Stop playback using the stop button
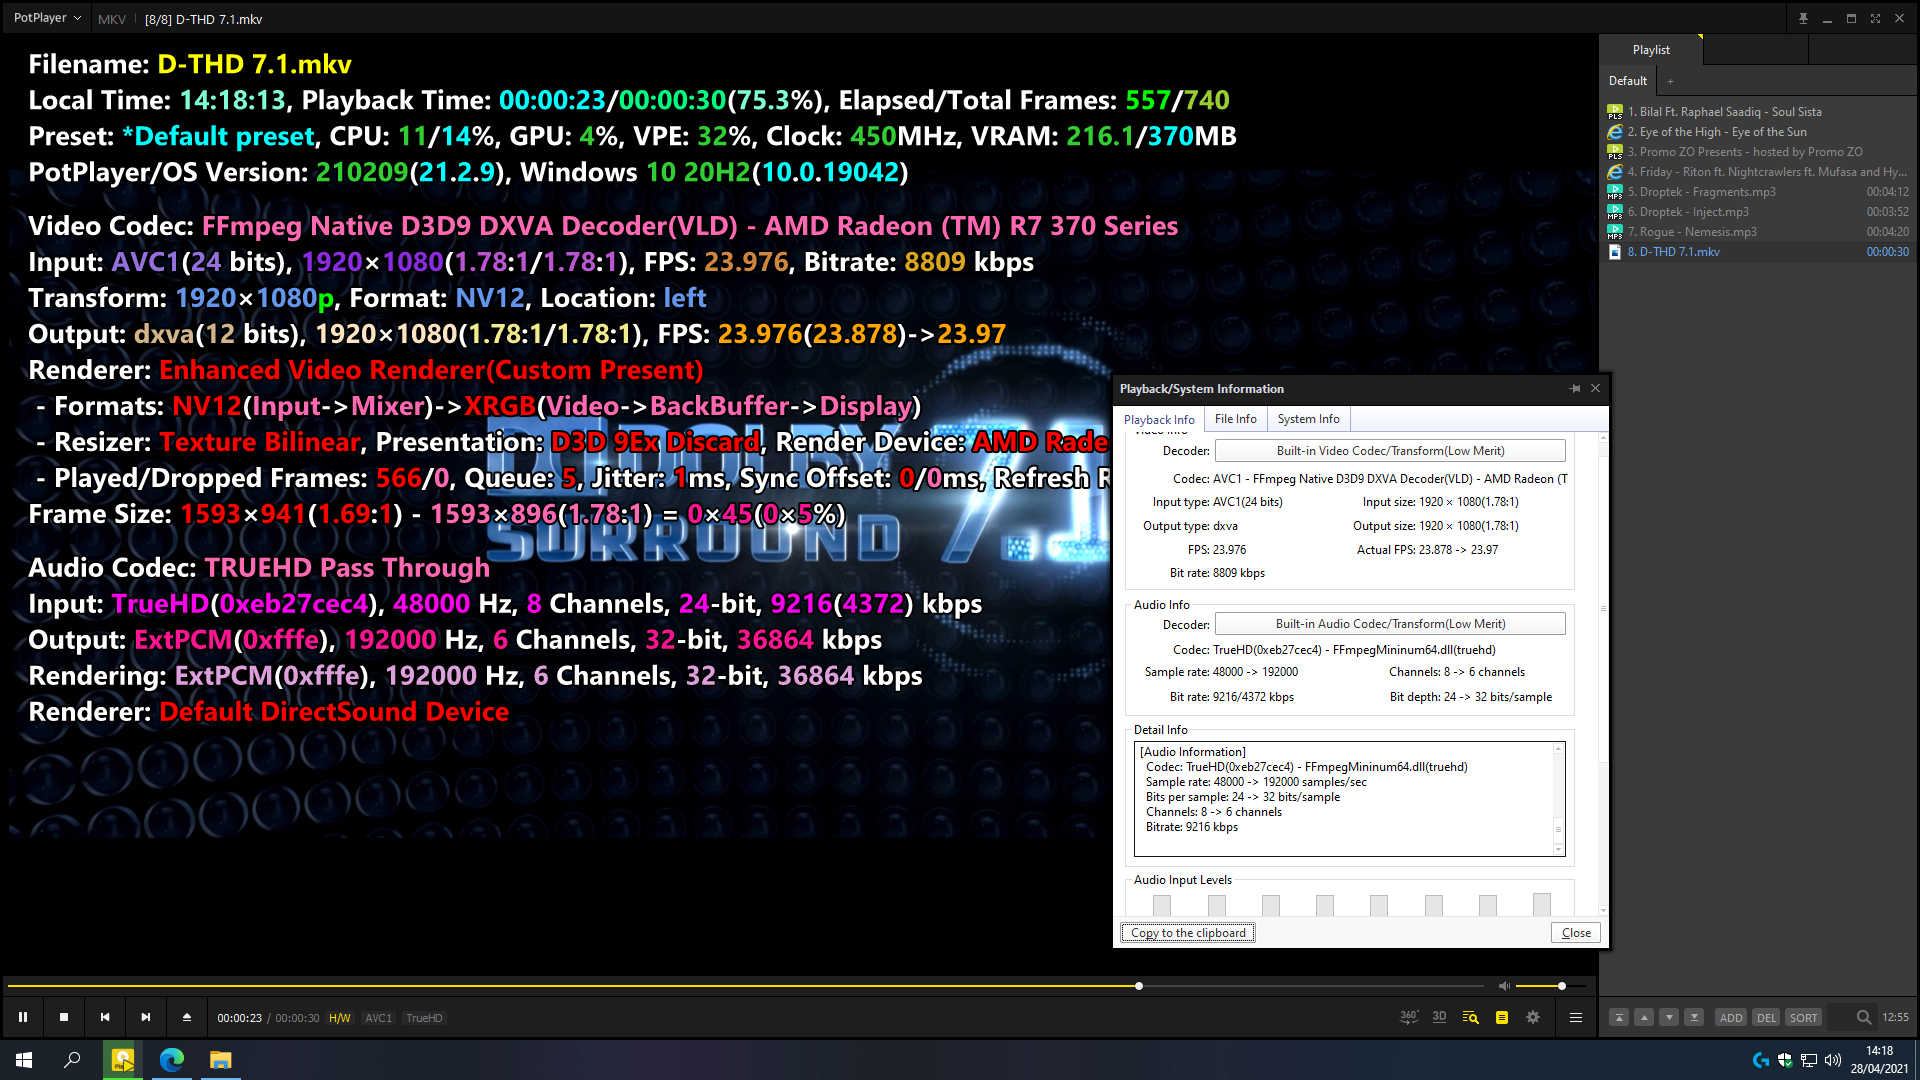 coord(64,1017)
